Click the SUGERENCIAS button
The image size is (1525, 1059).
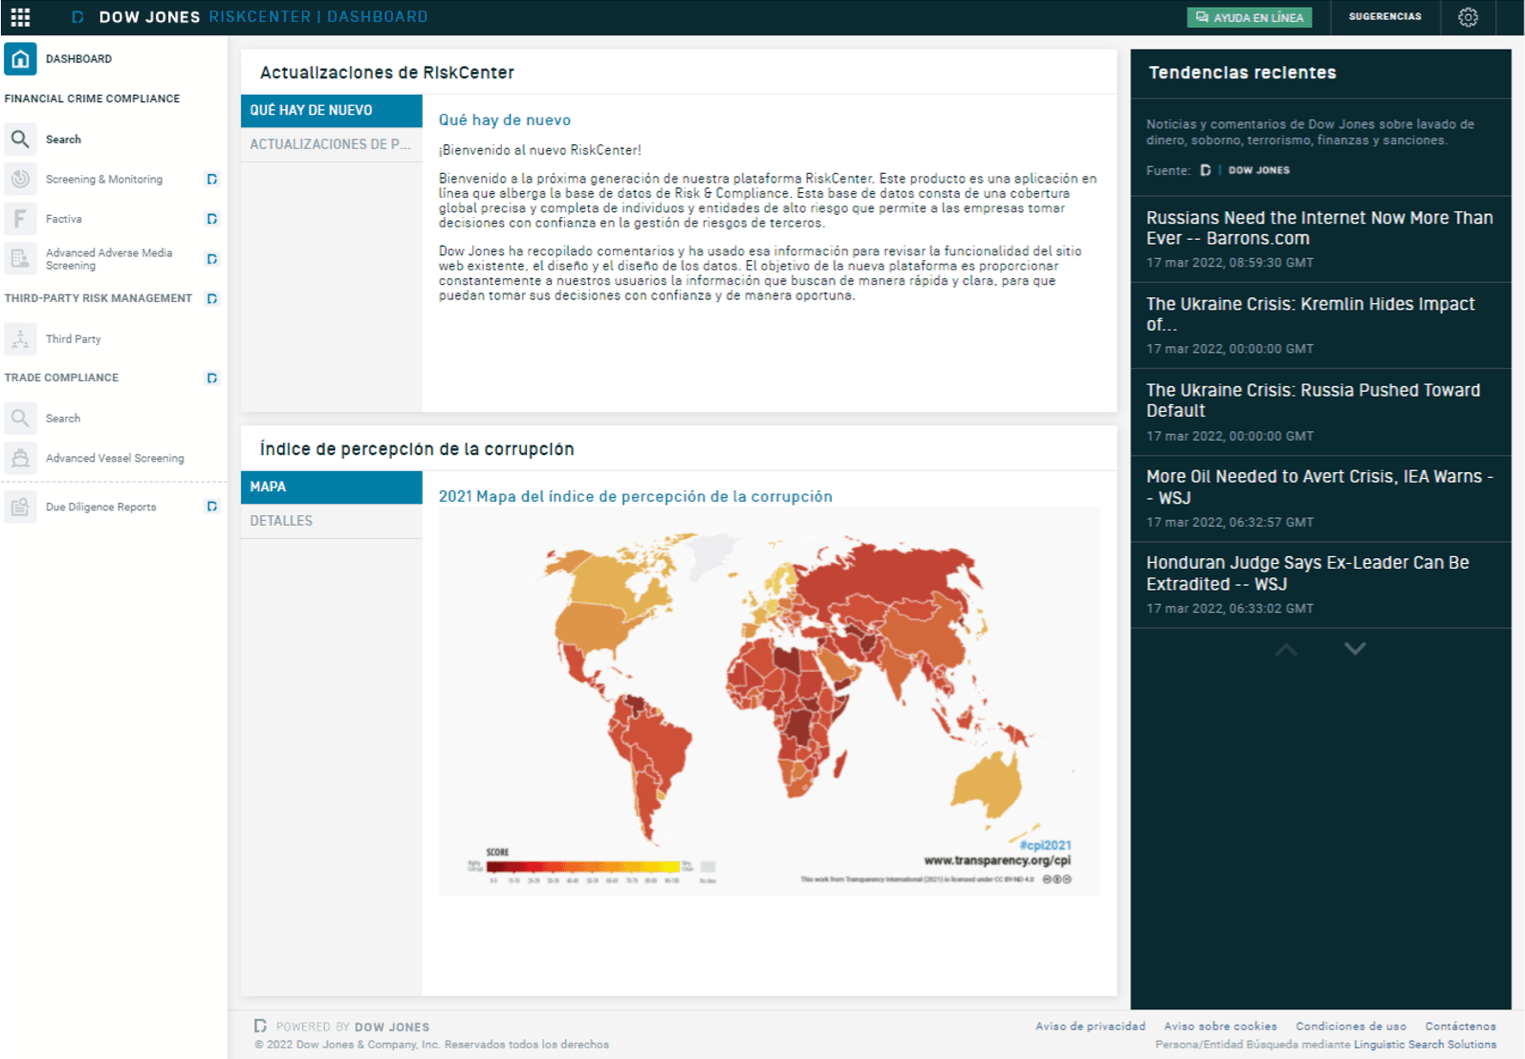click(x=1385, y=17)
